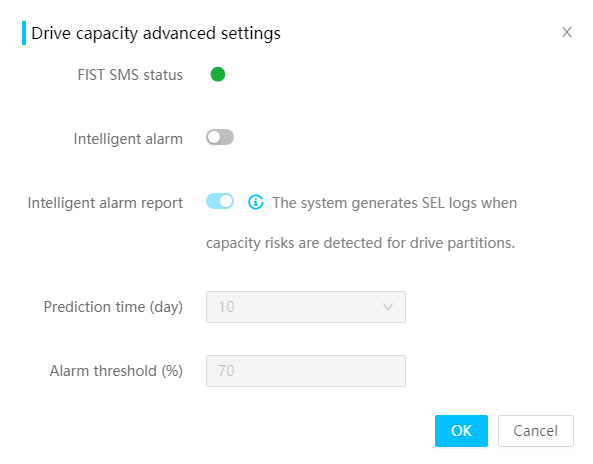
Task: Click the SEL logs description text
Action: (395, 203)
